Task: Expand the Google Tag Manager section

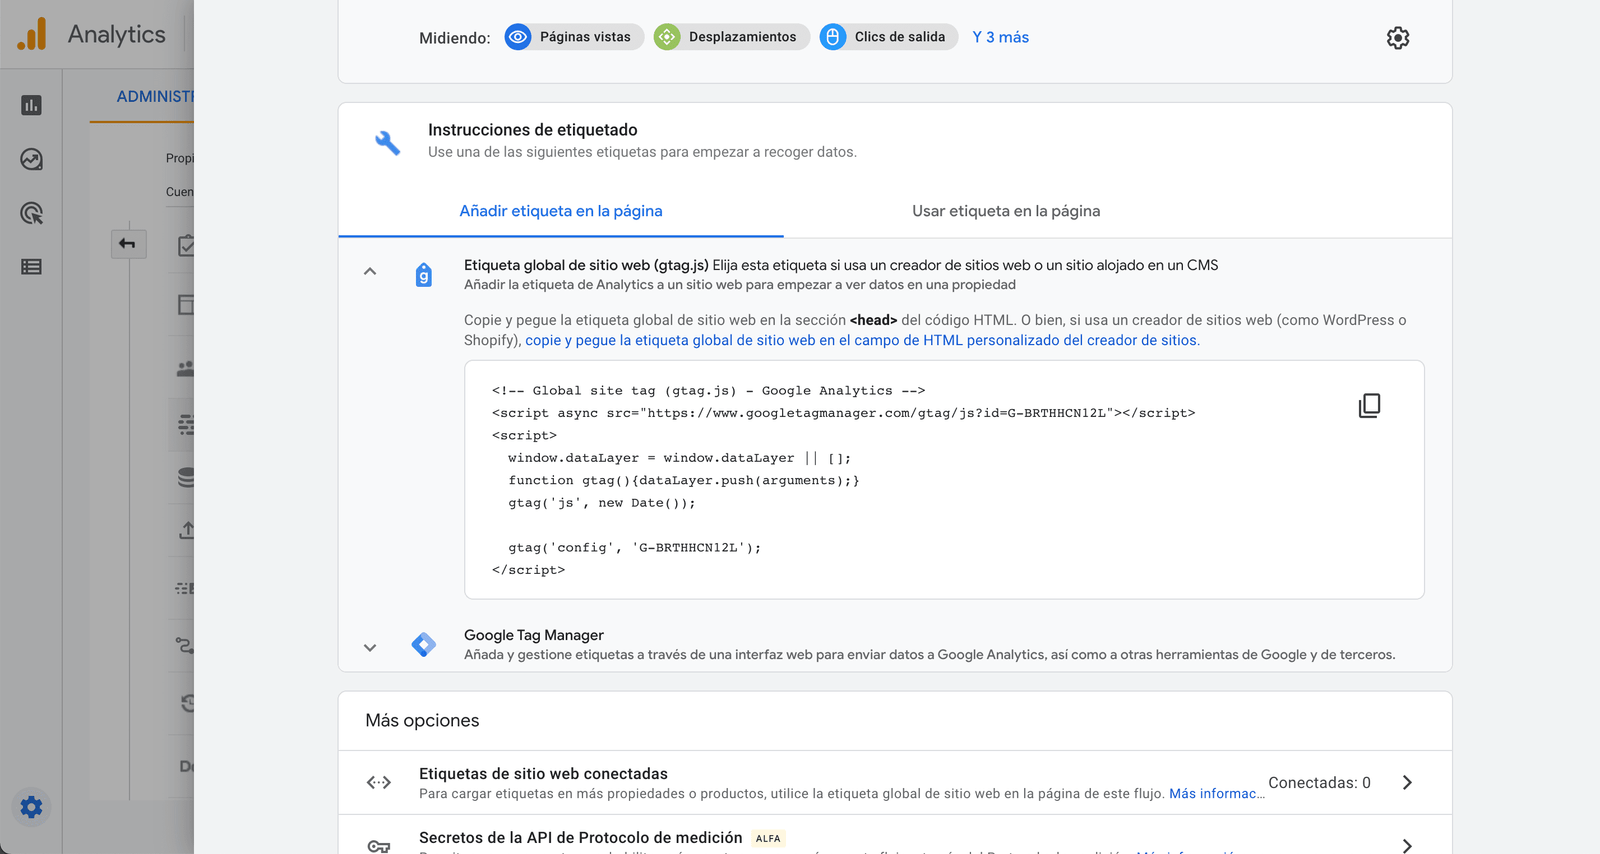Action: (370, 647)
